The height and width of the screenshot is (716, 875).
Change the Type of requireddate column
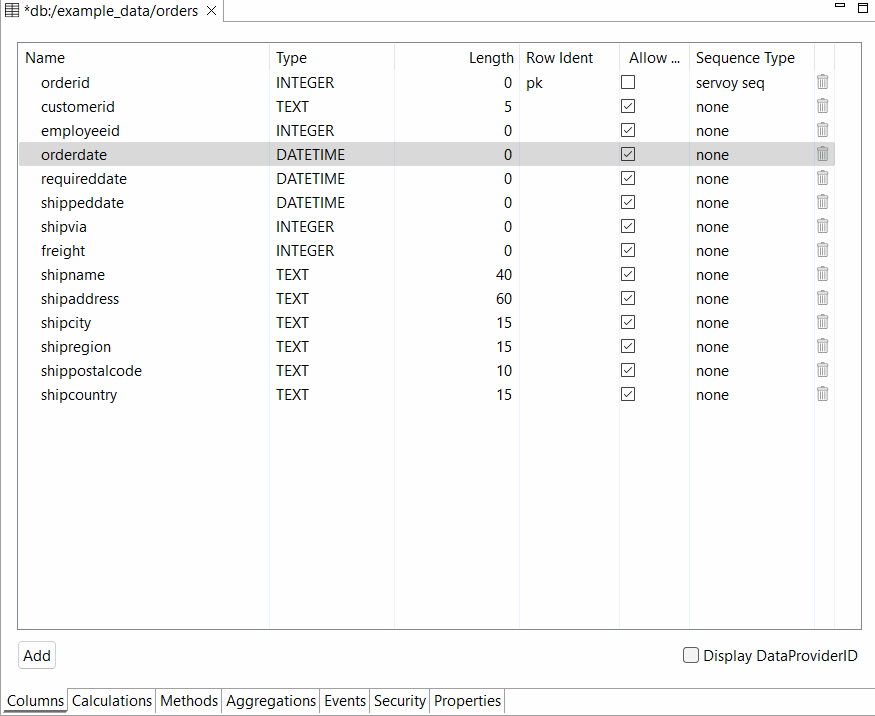(330, 179)
